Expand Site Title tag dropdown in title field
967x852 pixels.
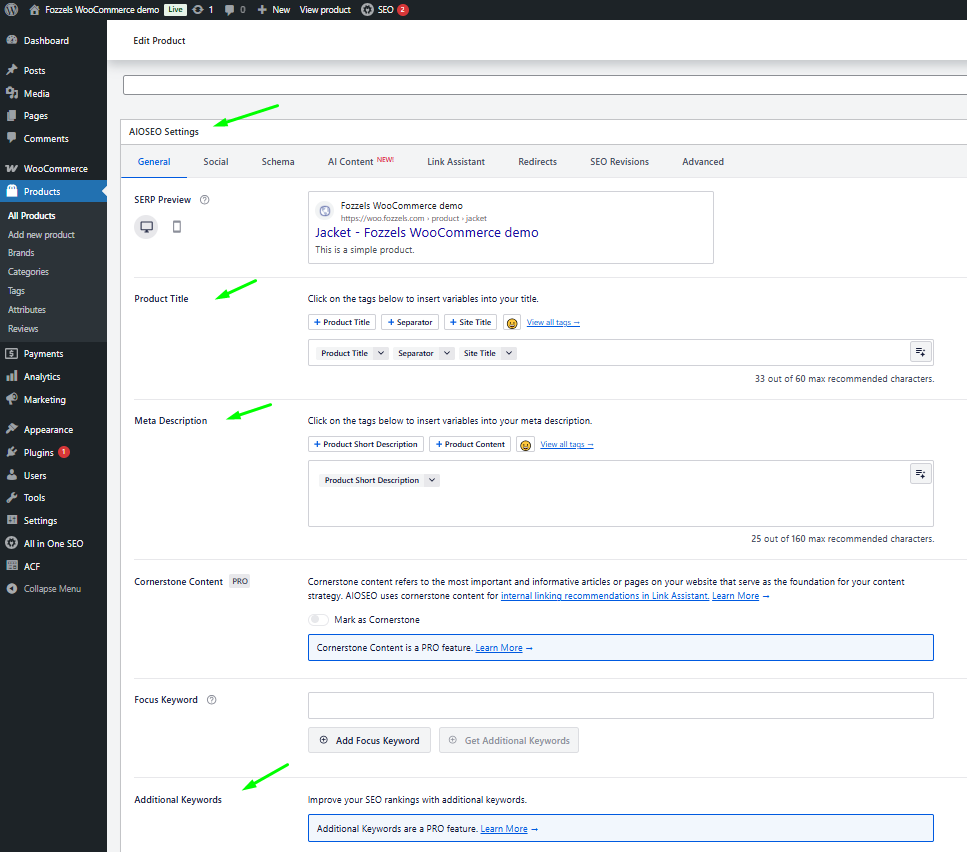509,353
